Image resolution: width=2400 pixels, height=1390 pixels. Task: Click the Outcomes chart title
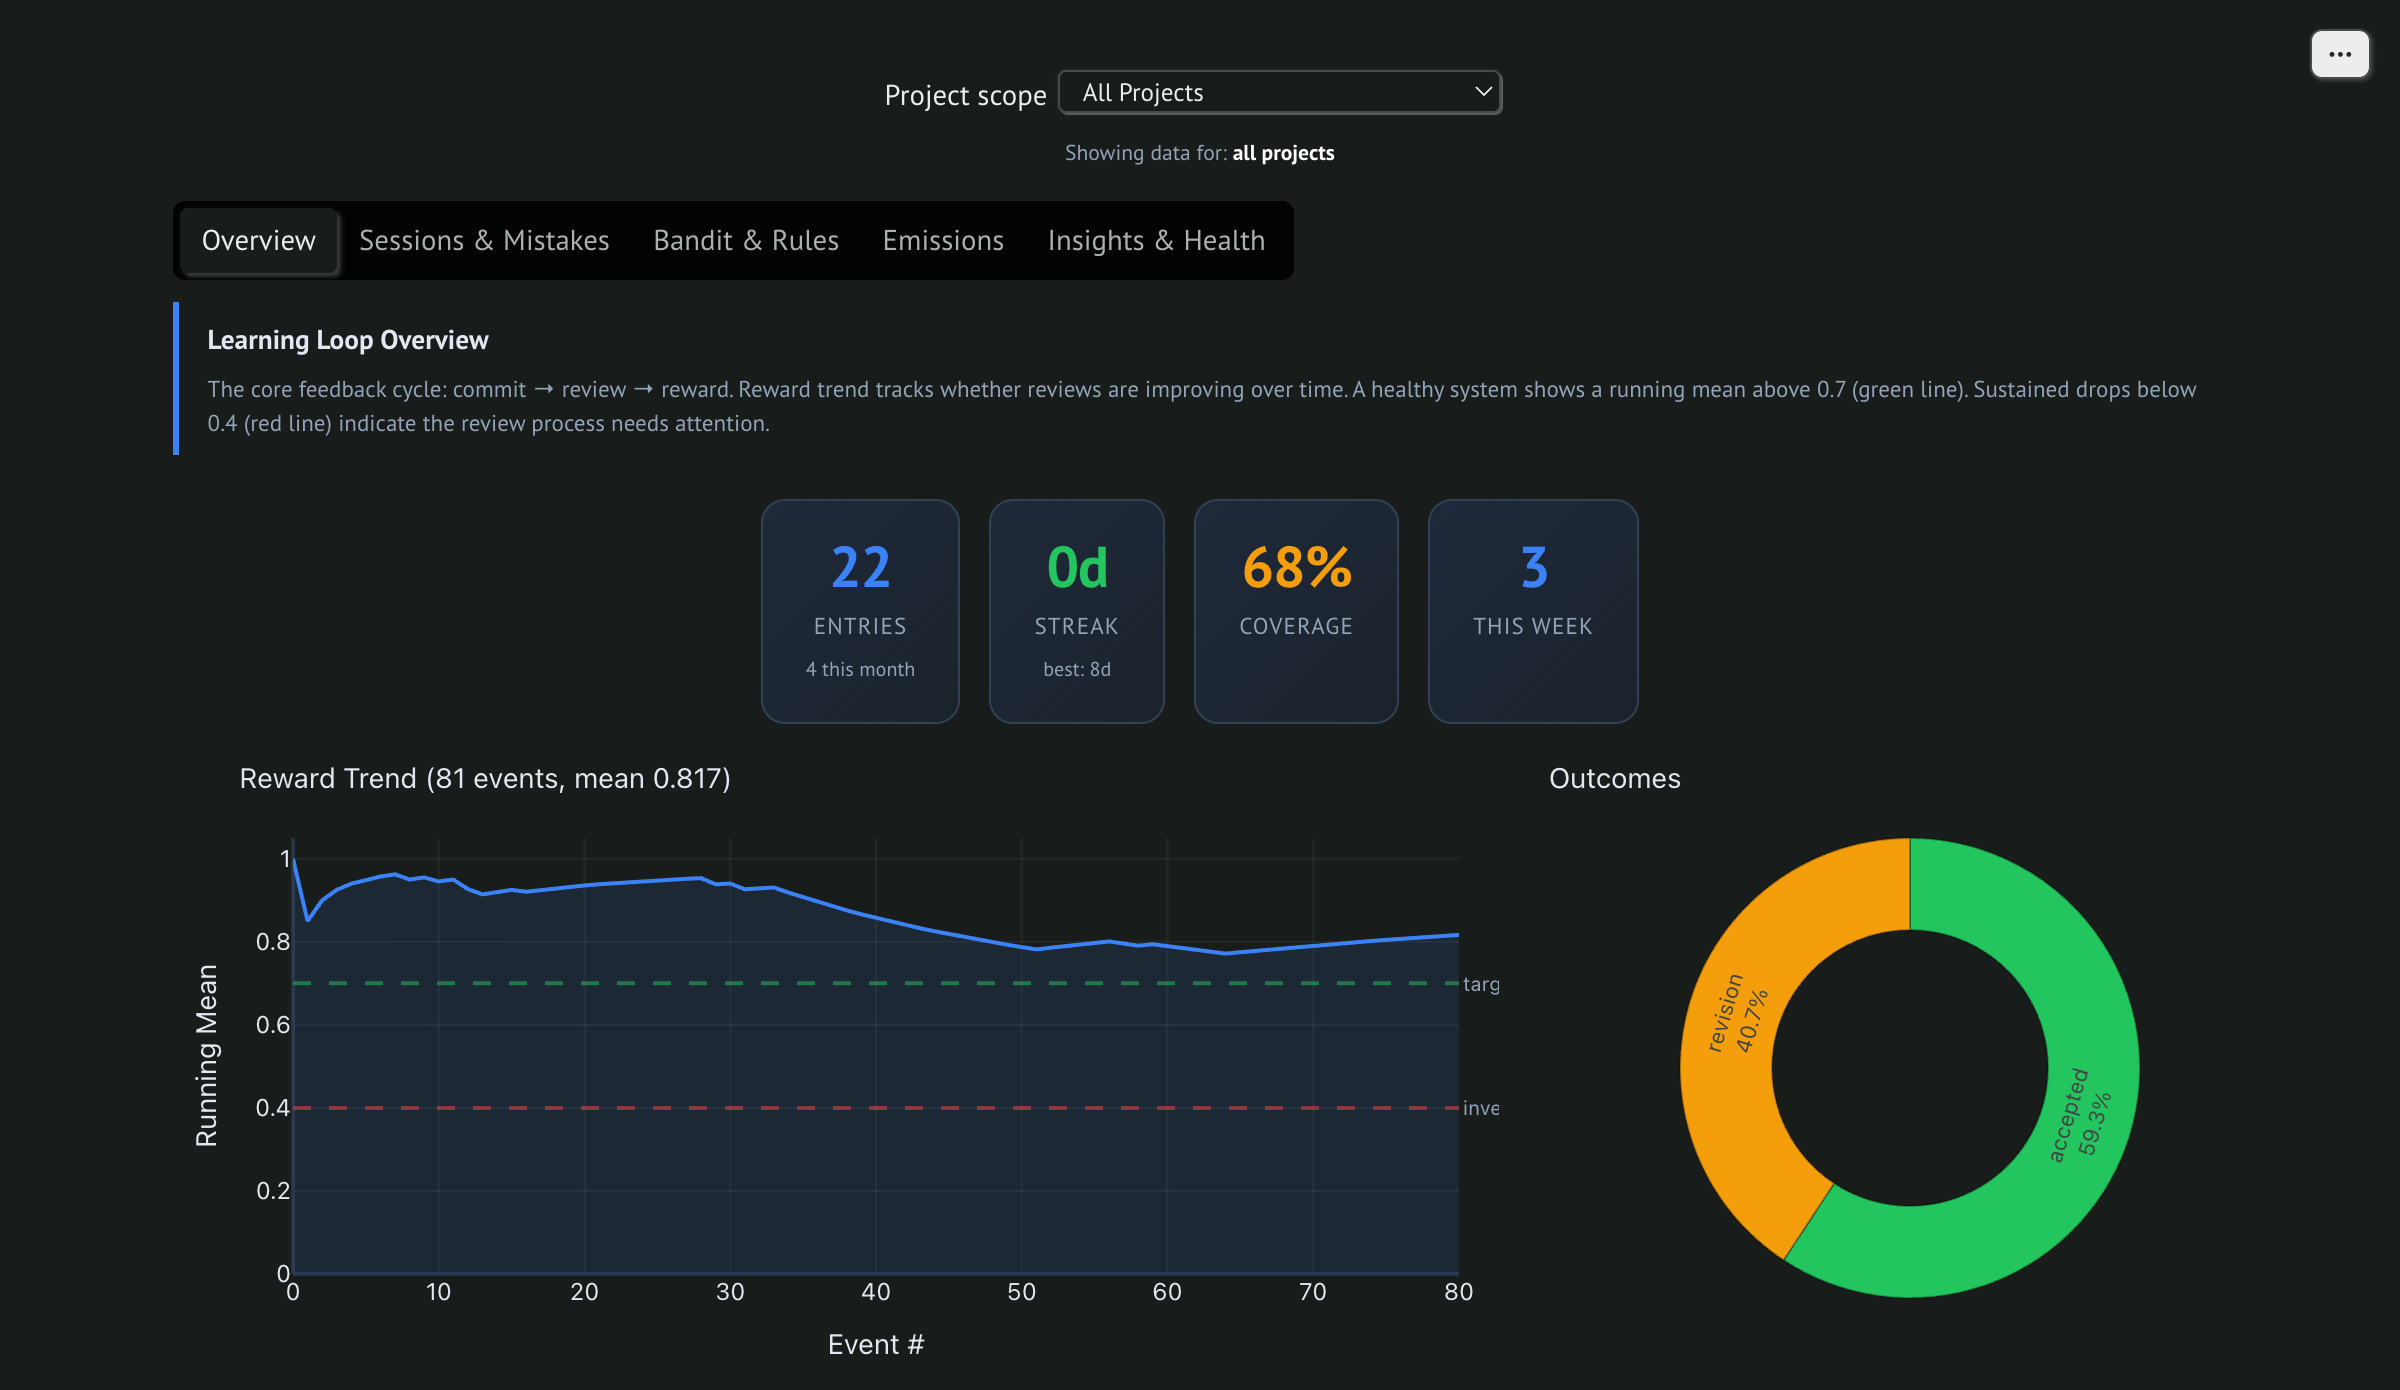click(x=1615, y=778)
